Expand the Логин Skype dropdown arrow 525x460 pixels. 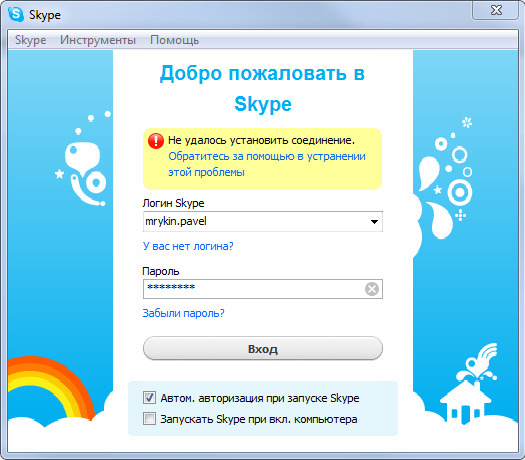[x=374, y=221]
